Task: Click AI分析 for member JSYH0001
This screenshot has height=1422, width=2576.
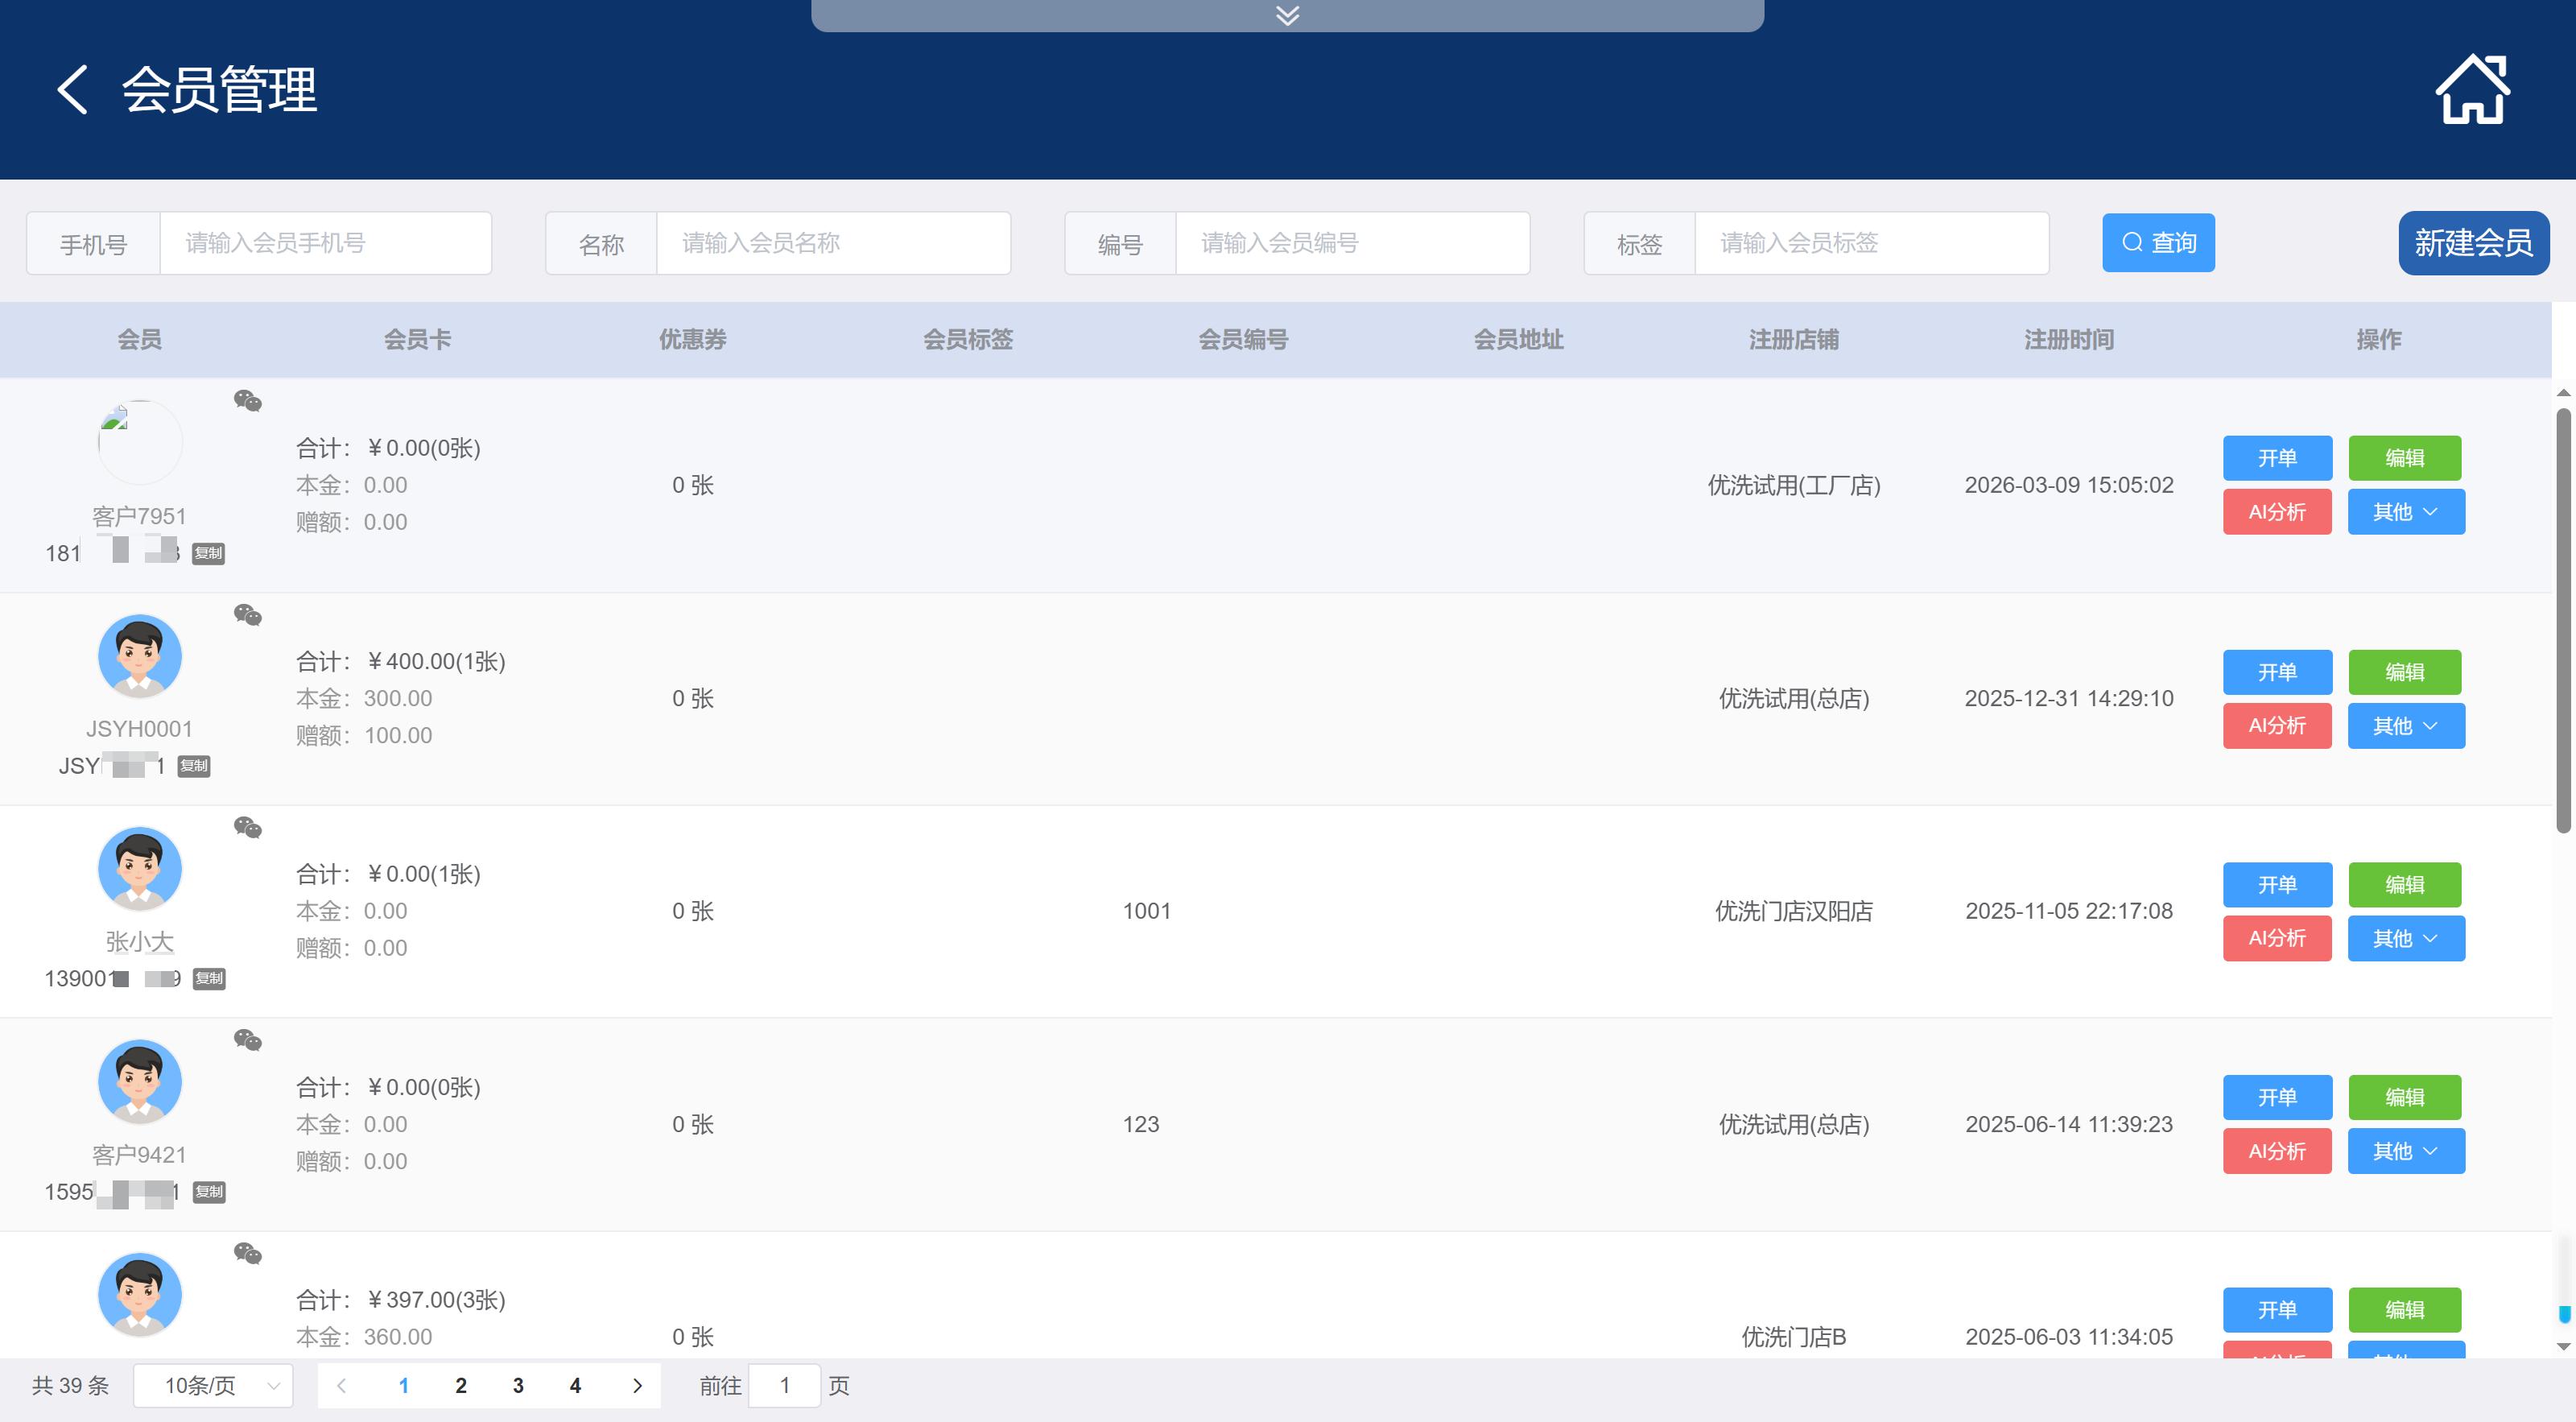Action: (x=2276, y=726)
